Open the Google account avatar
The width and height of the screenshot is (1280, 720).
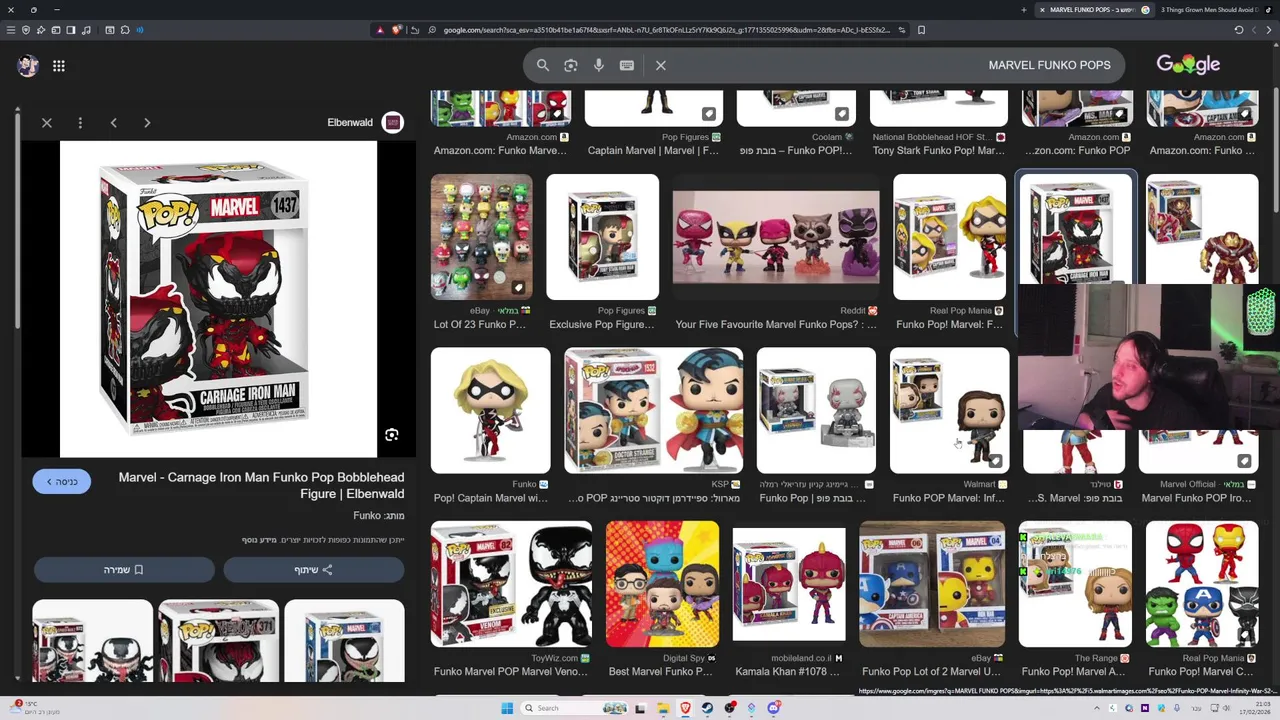[x=28, y=66]
